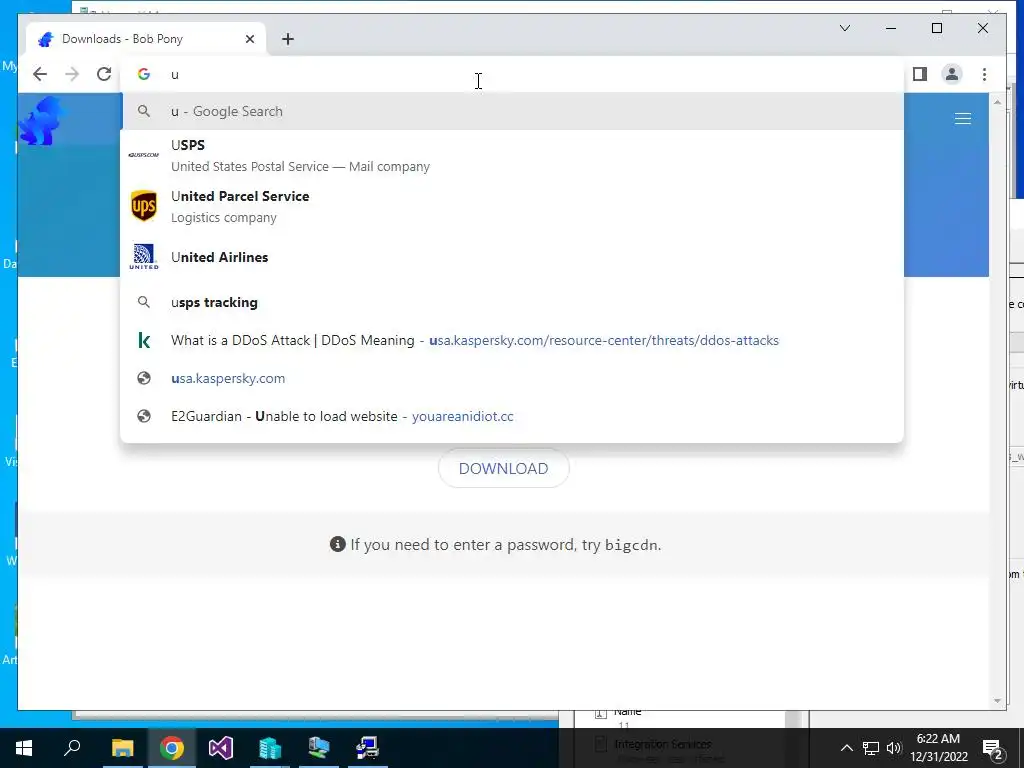Open Visual Studio from the taskbar

(x=221, y=748)
